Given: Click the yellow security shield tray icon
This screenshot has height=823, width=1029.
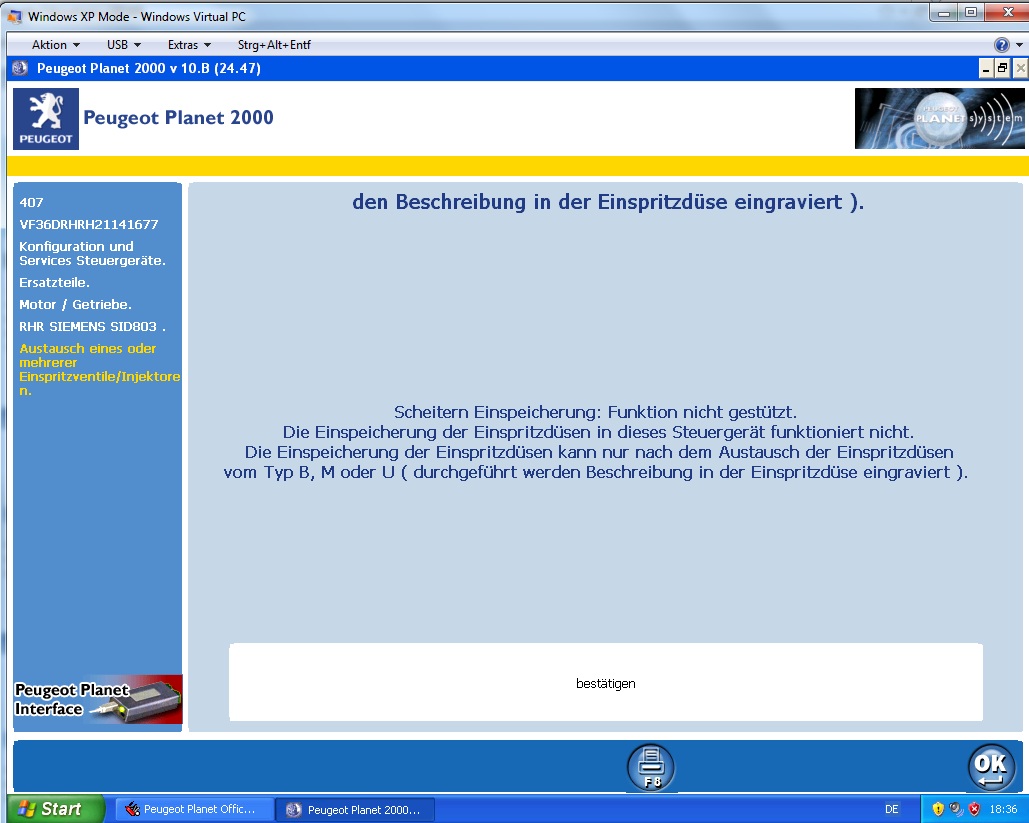Looking at the screenshot, I should click(938, 809).
